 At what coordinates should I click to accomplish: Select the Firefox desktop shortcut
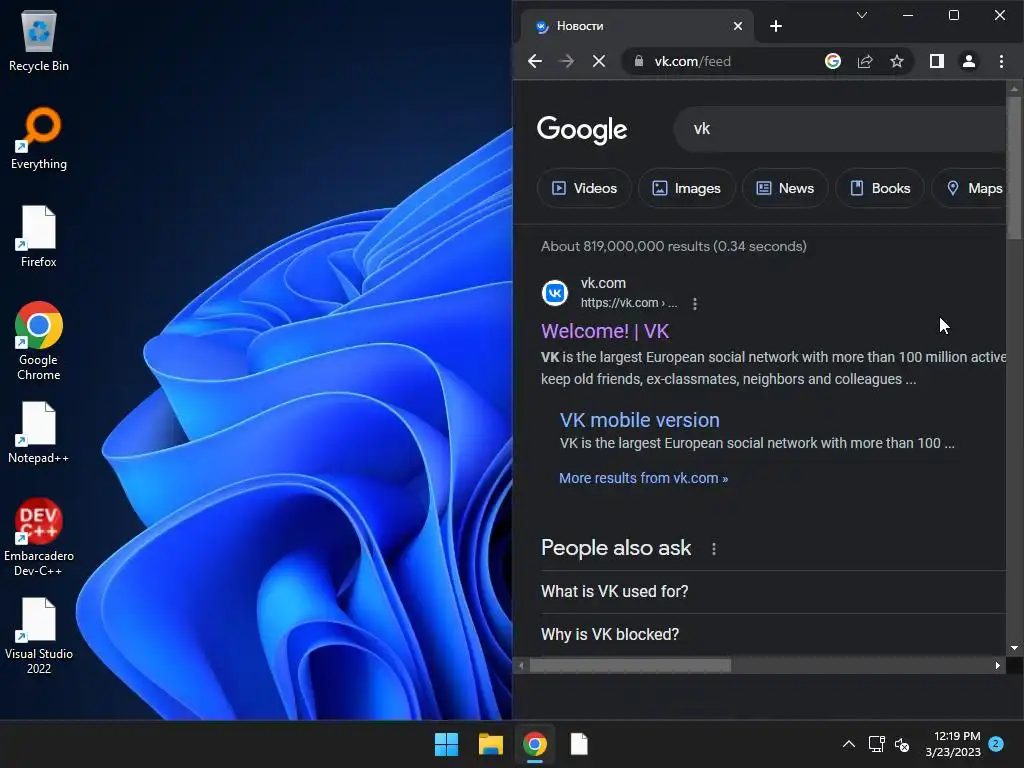point(39,236)
